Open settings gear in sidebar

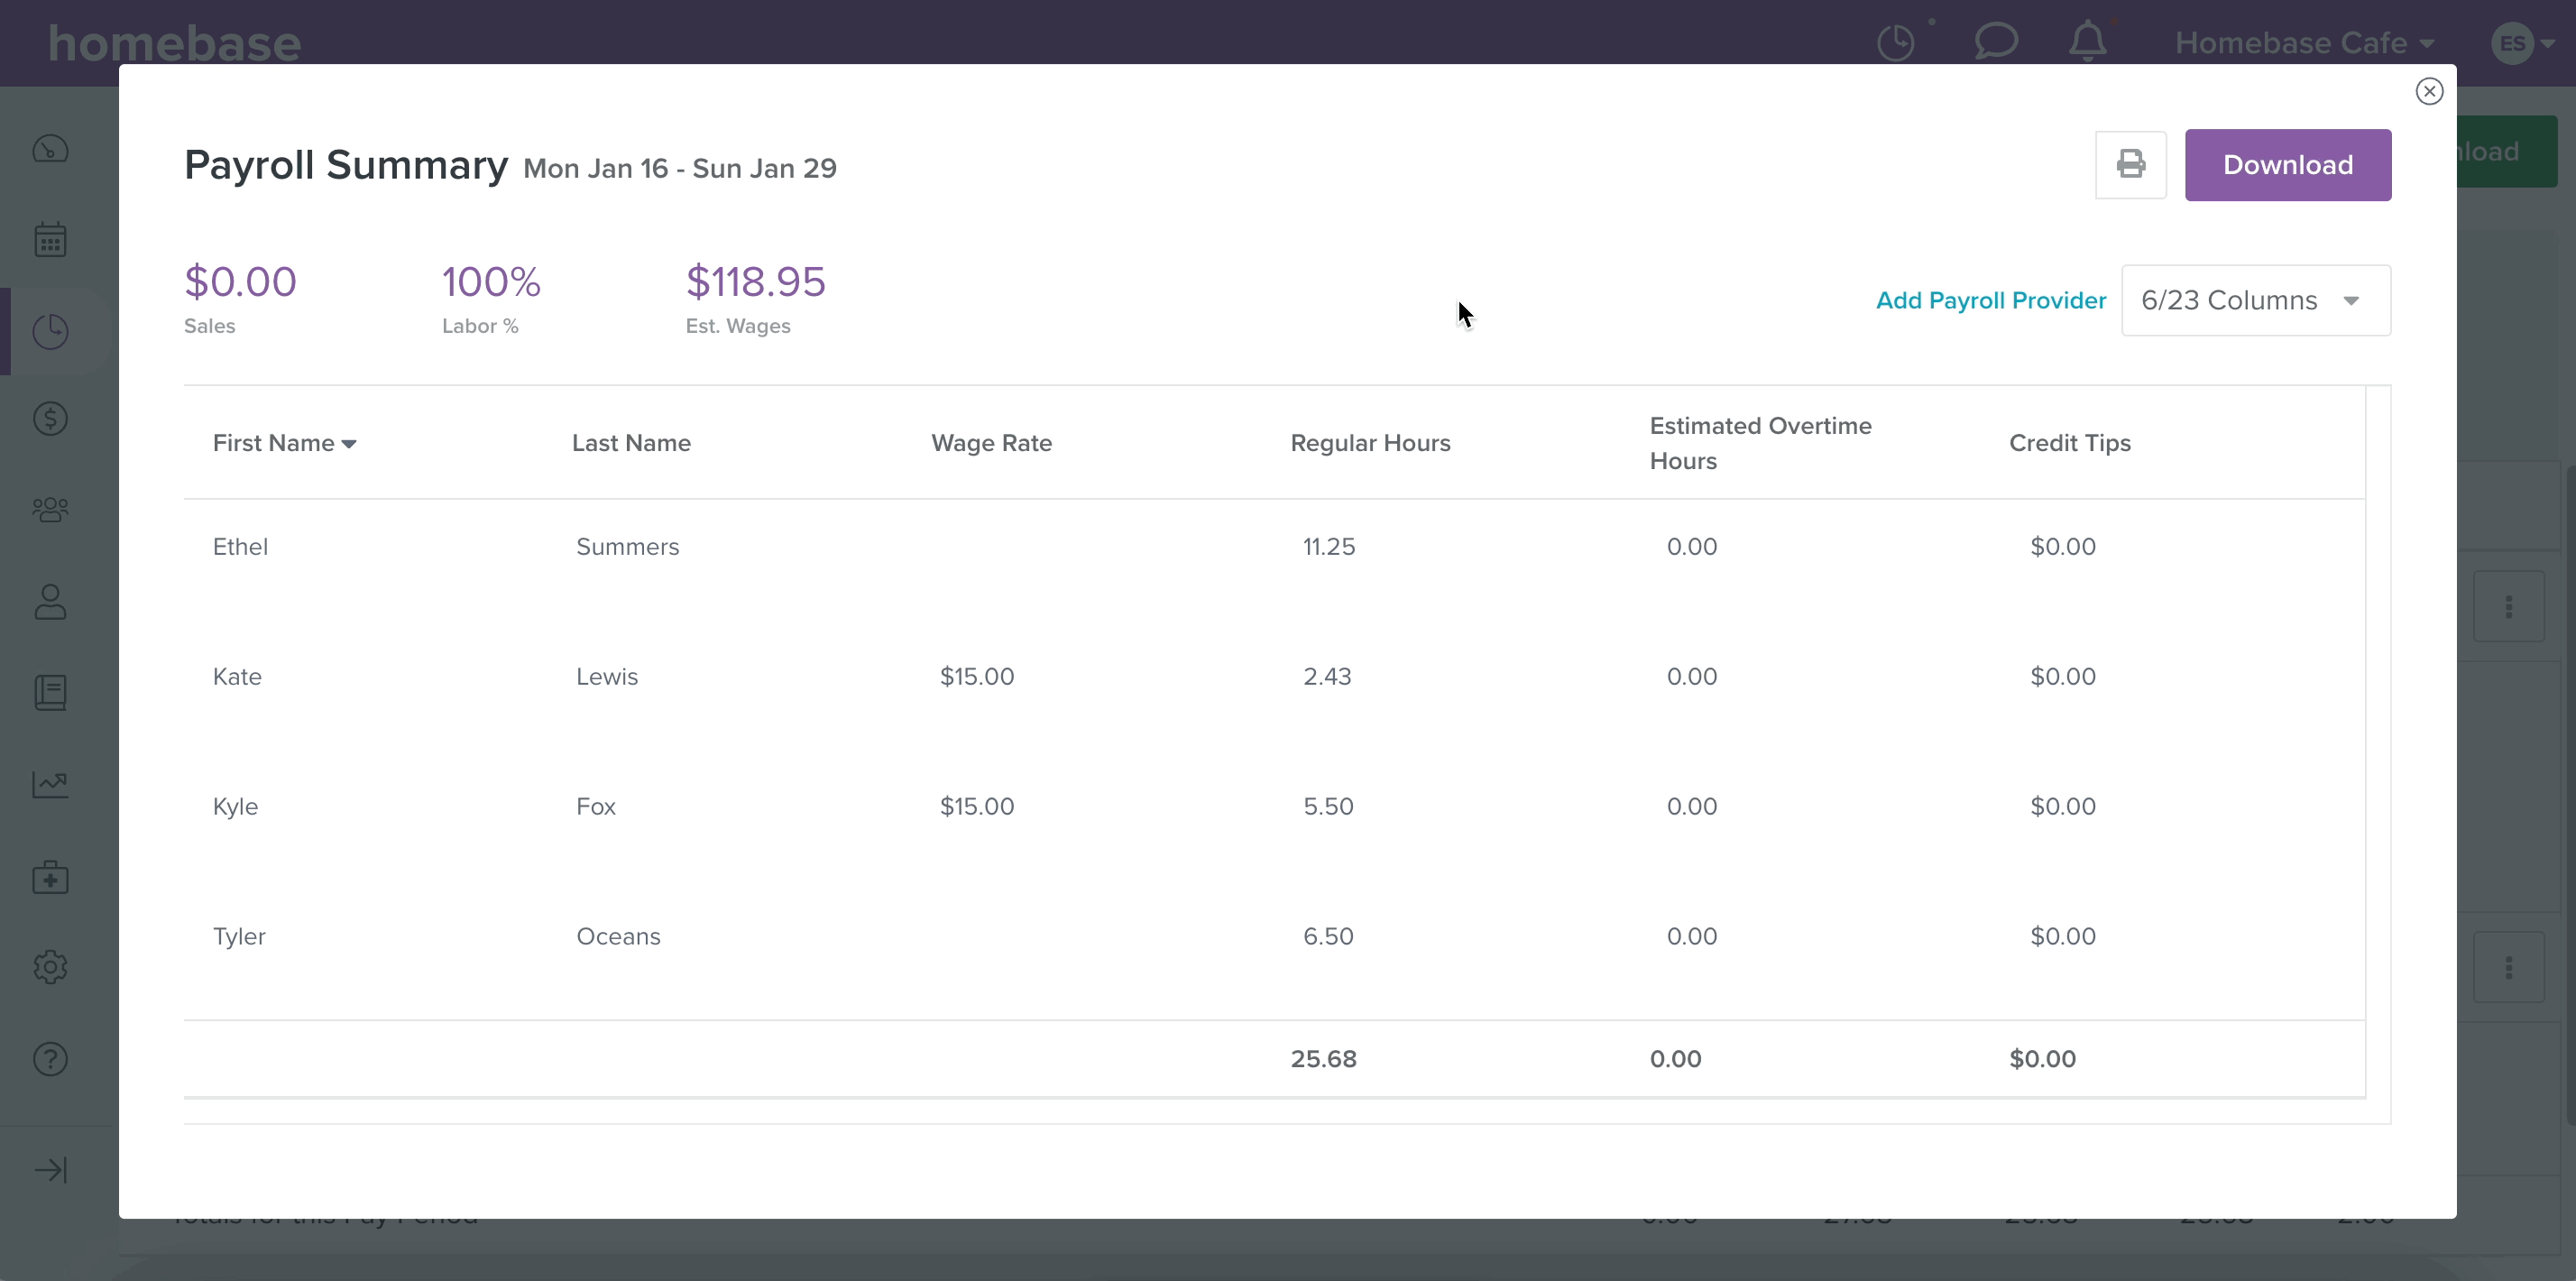[x=50, y=967]
